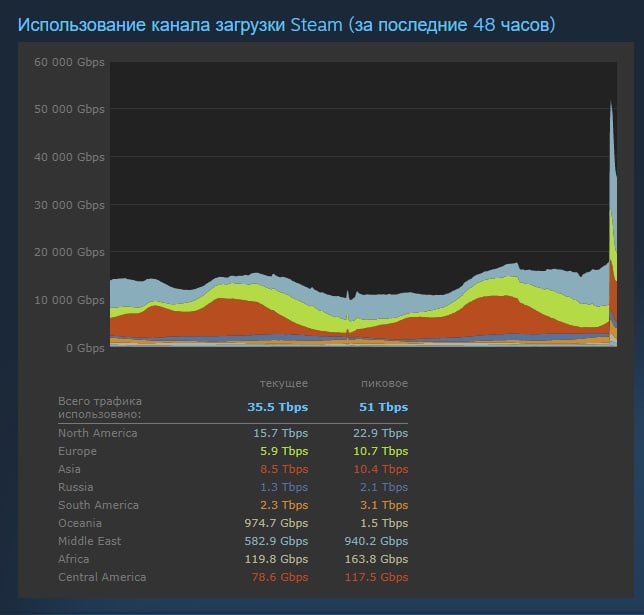Click Oceania current 974.7 Gbps

point(276,523)
